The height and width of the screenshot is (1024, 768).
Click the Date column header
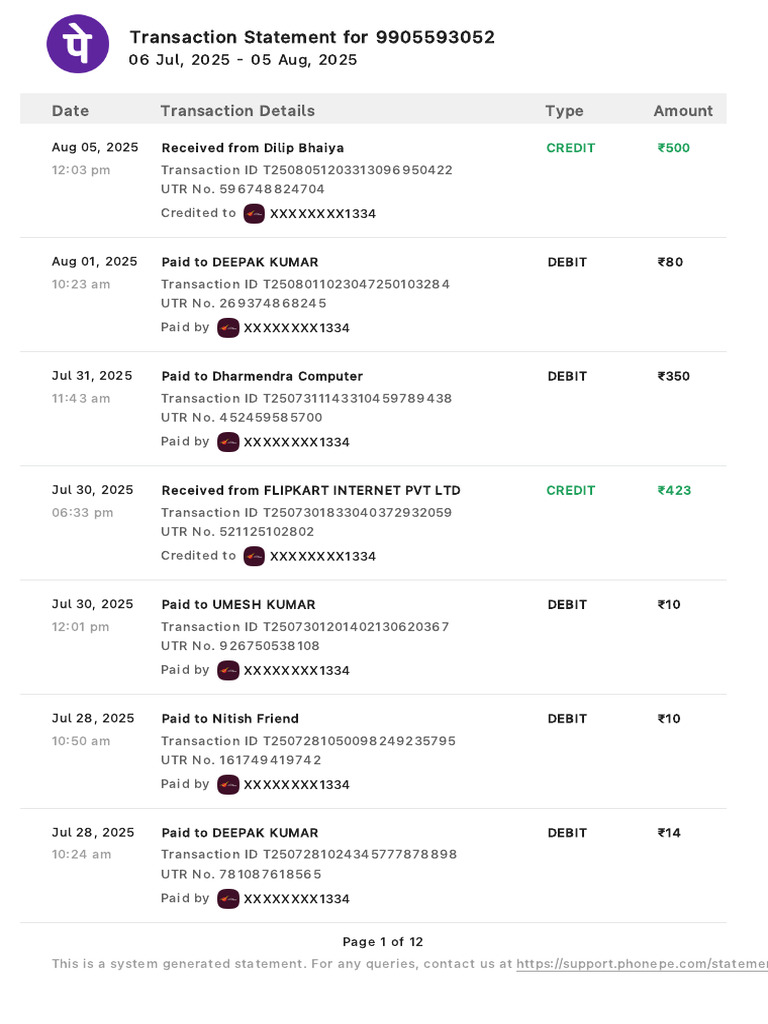(x=70, y=111)
